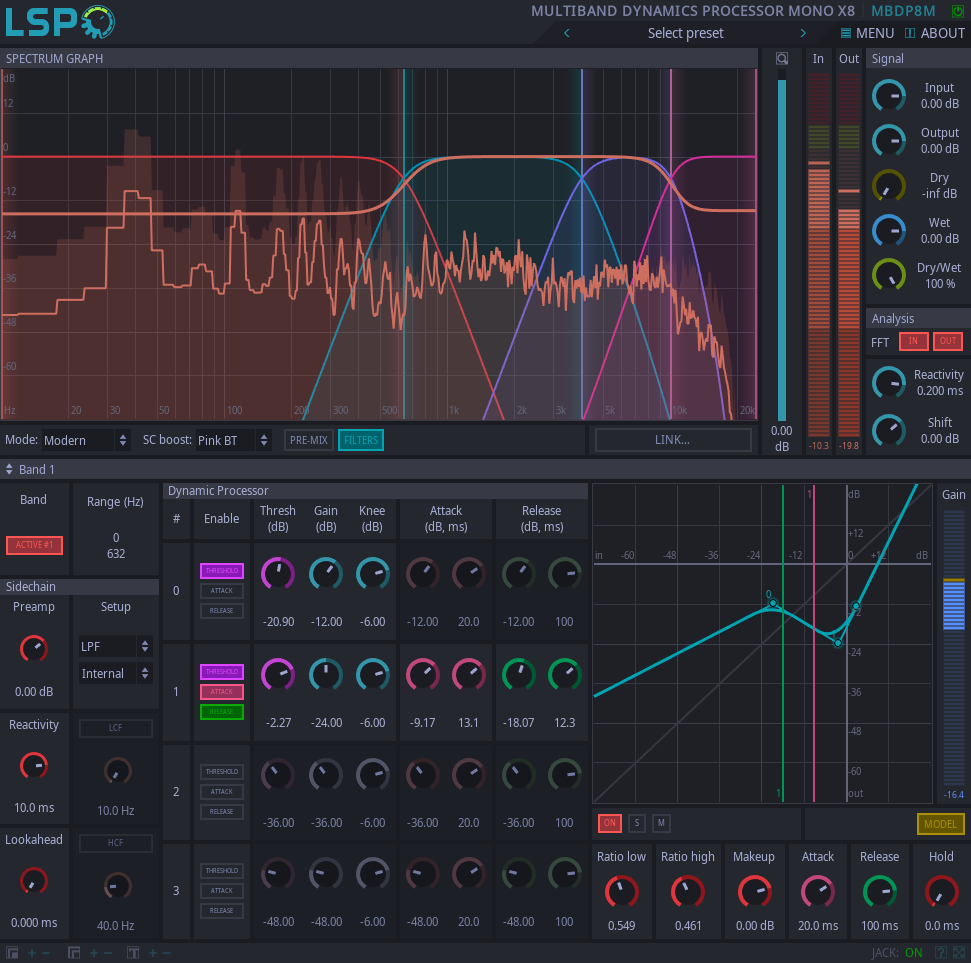Click the 'T' icon in the bottom toolbar
This screenshot has width=971, height=963.
pos(131,953)
